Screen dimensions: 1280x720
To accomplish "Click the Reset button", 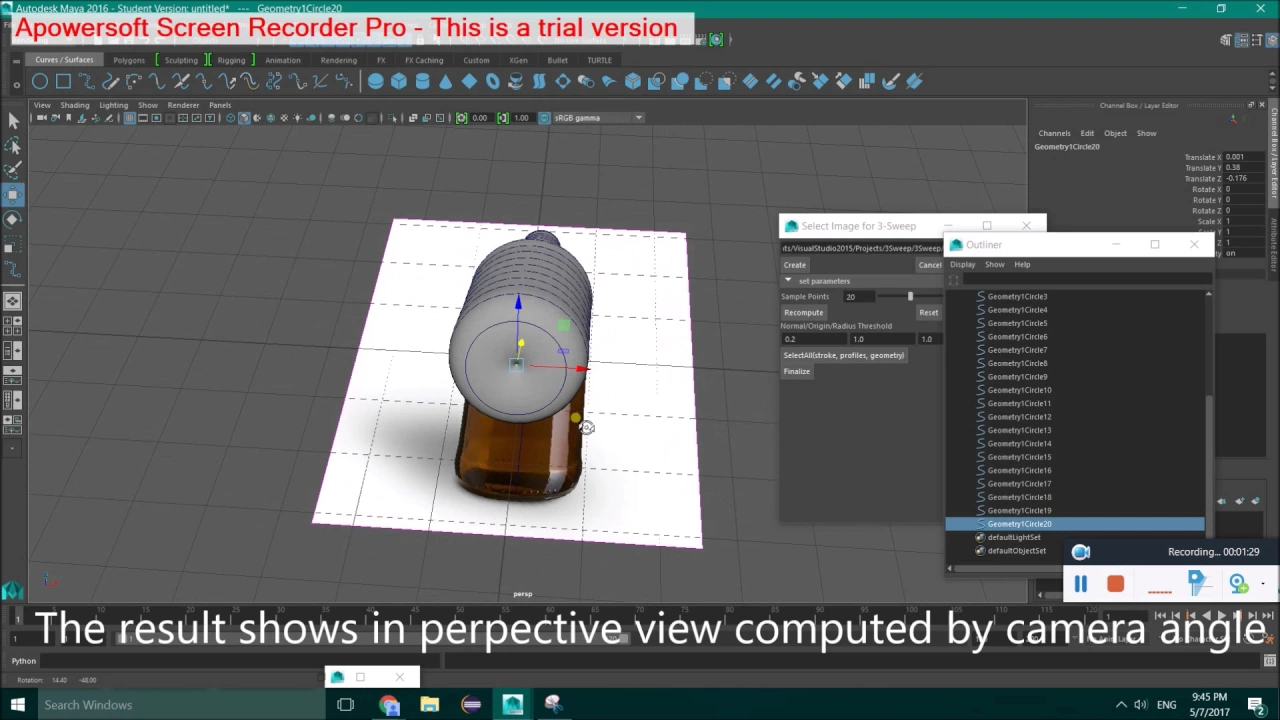I will click(929, 312).
